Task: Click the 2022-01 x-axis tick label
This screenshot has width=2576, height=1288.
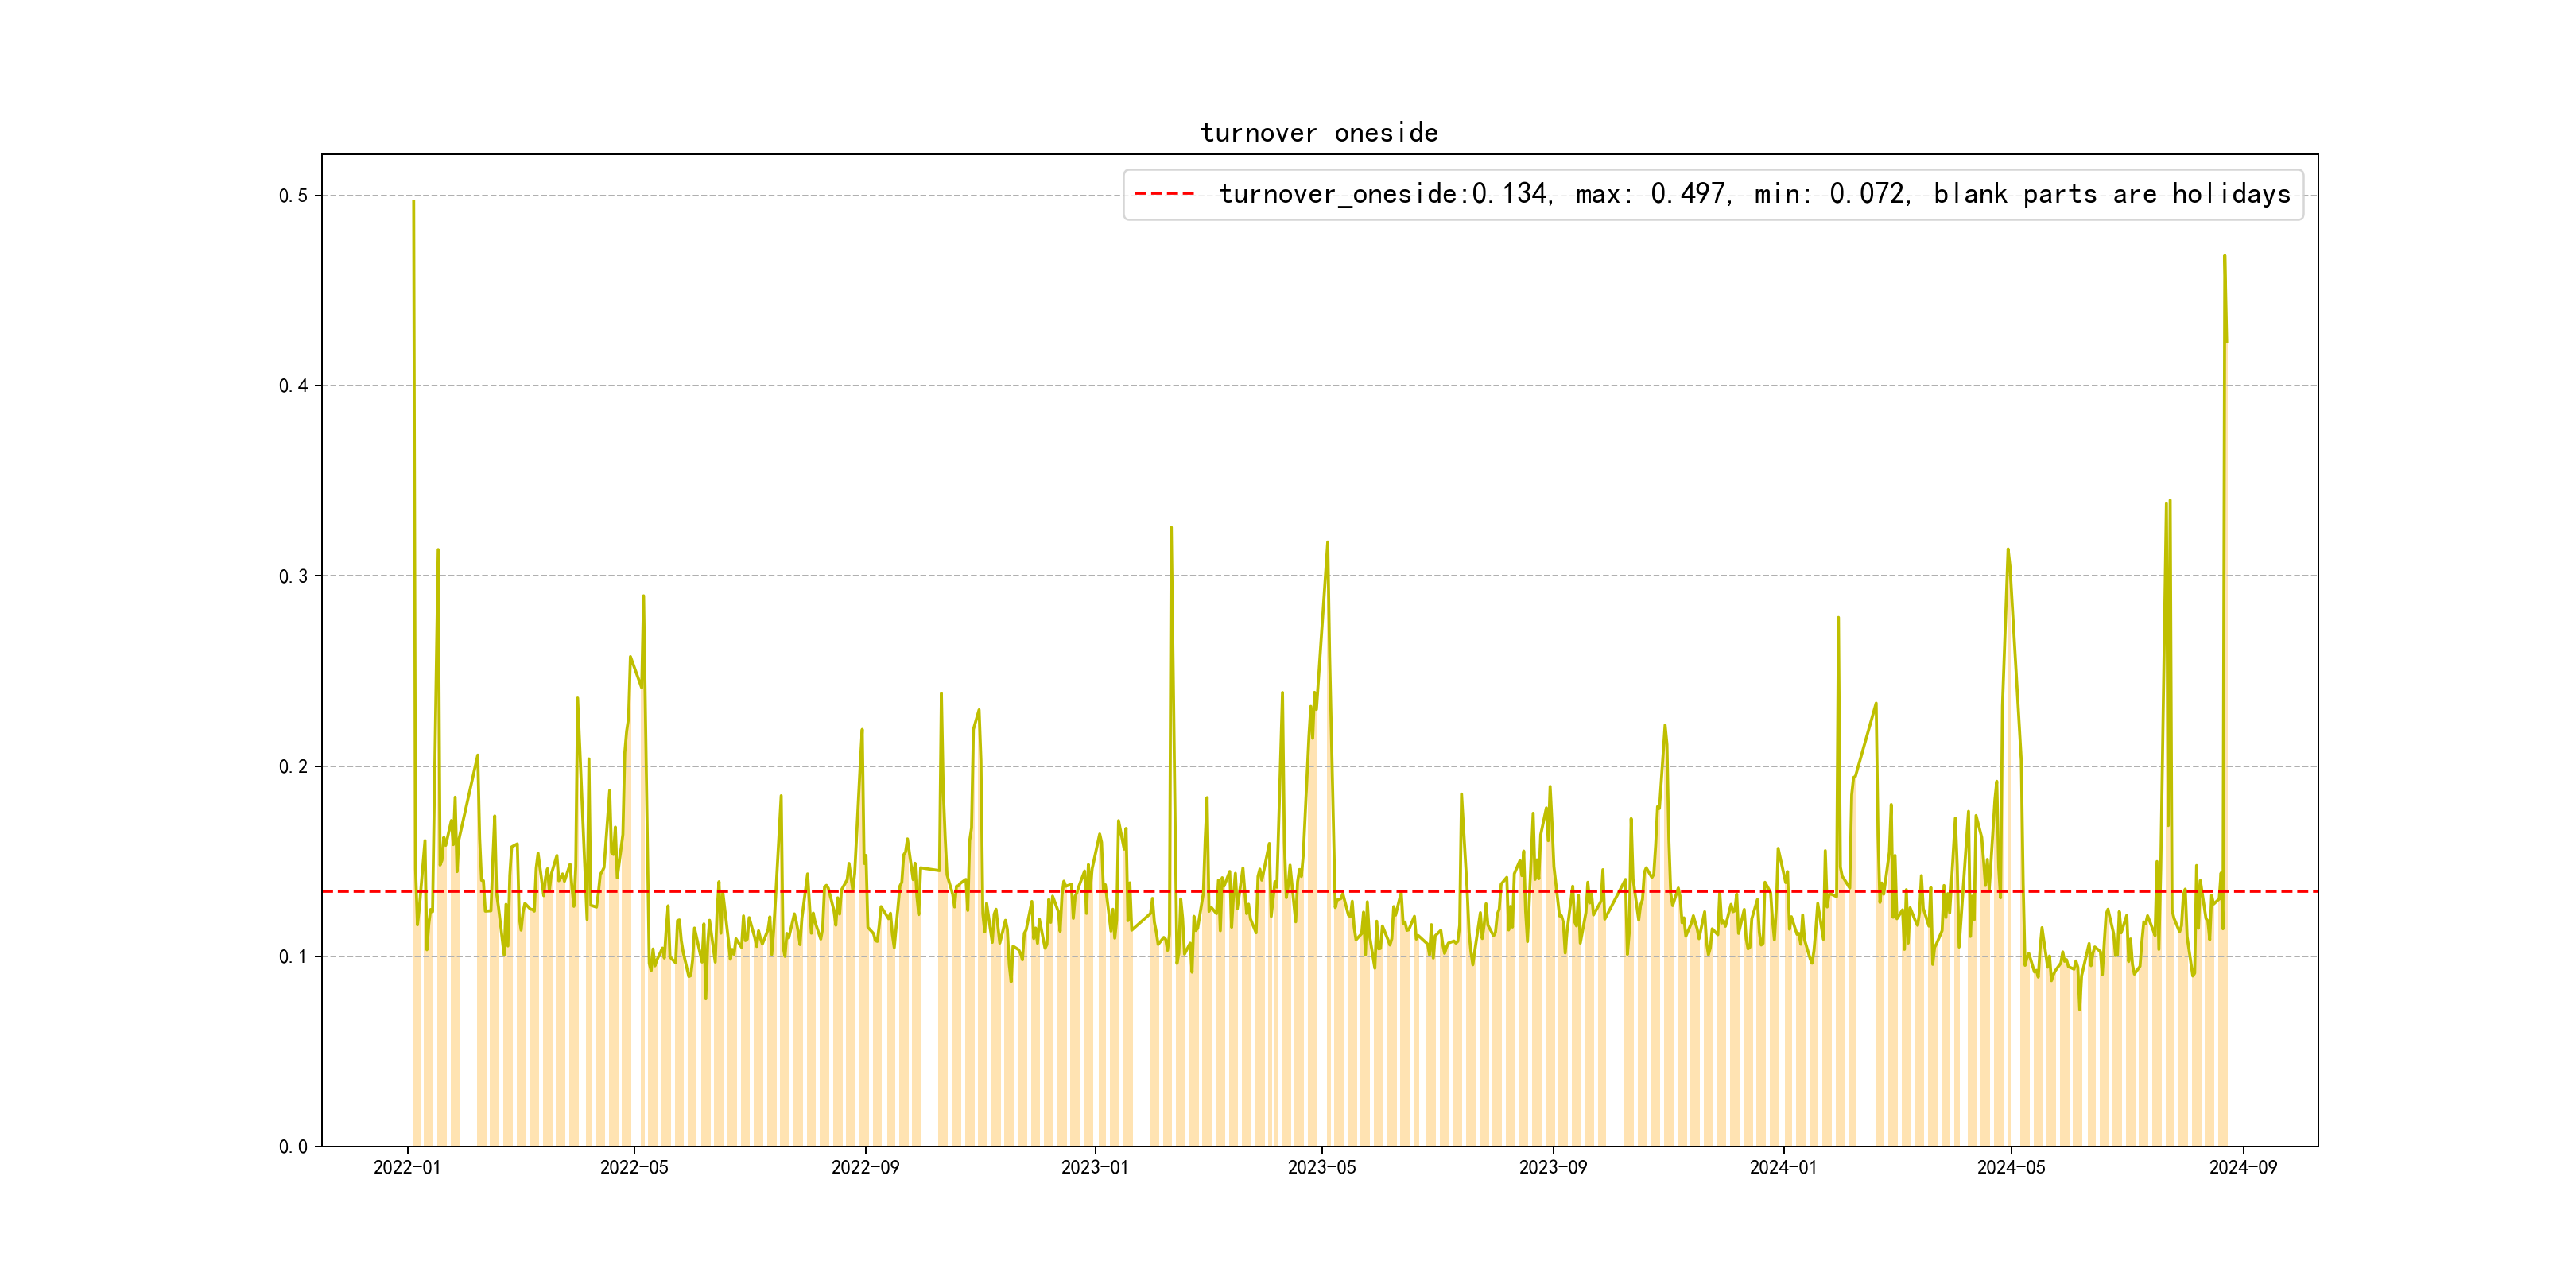Action: click(407, 1168)
